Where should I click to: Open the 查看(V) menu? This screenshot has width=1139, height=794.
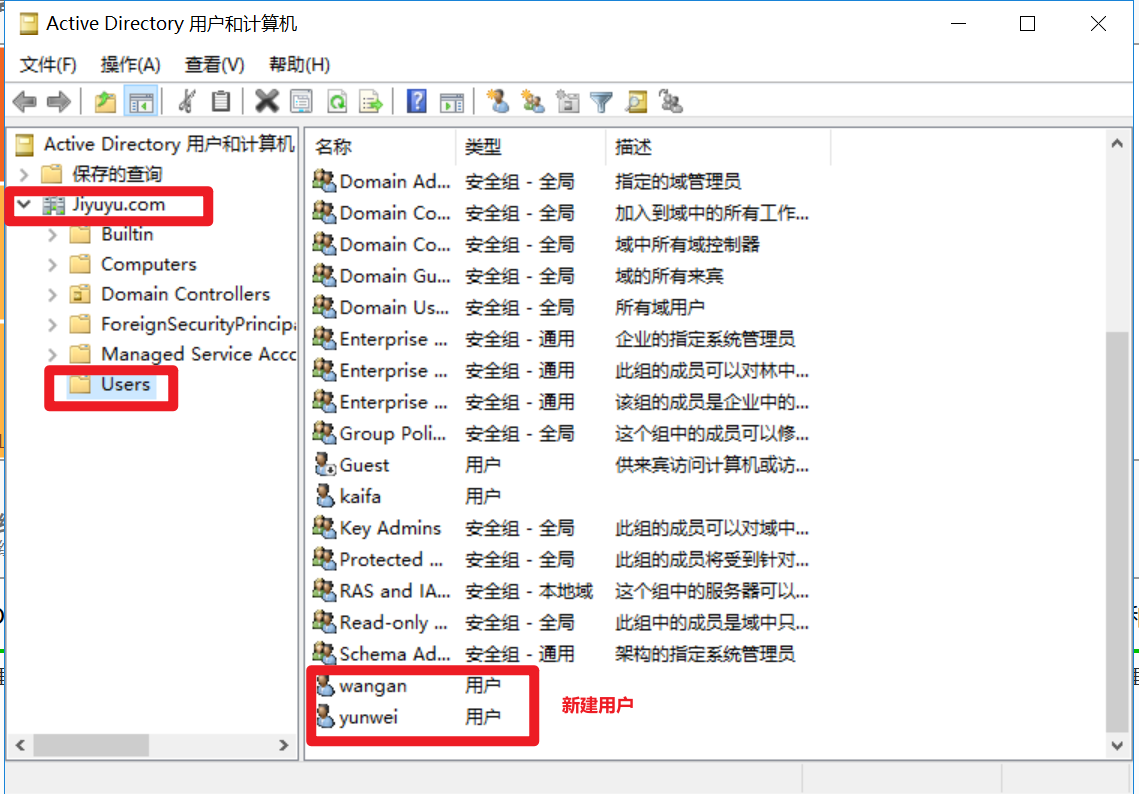coord(214,65)
